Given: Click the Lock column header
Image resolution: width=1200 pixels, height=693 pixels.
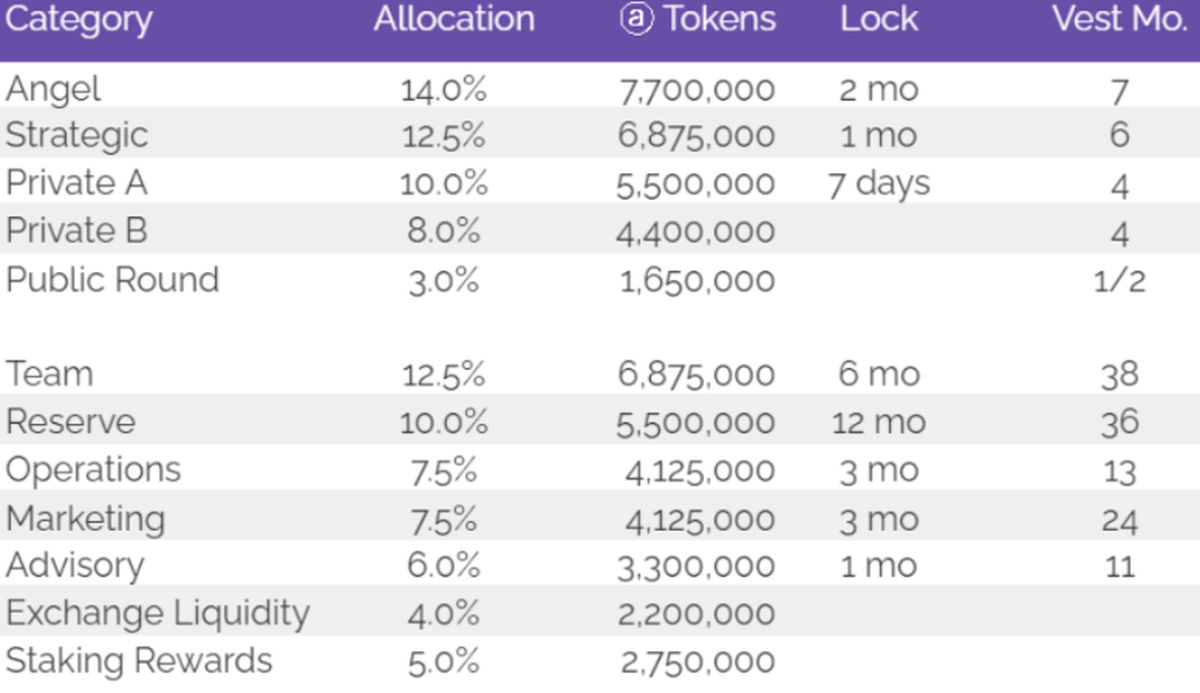Looking at the screenshot, I should pyautogui.click(x=879, y=20).
